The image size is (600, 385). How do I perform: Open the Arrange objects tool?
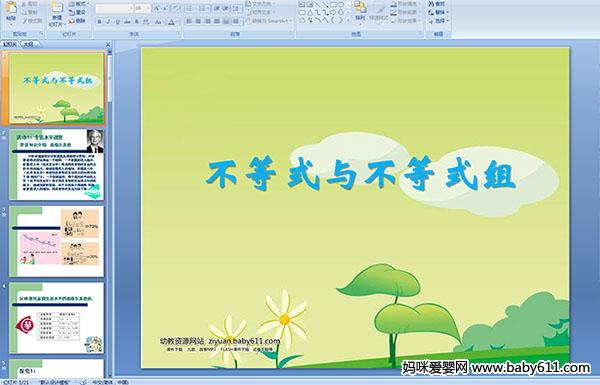click(360, 11)
